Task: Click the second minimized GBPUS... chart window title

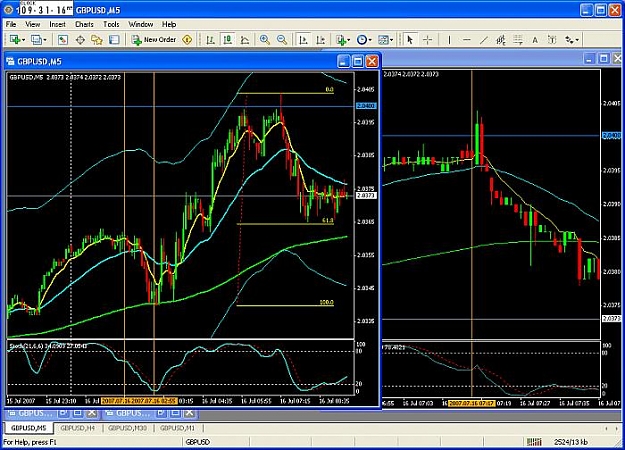Action: coord(133,413)
